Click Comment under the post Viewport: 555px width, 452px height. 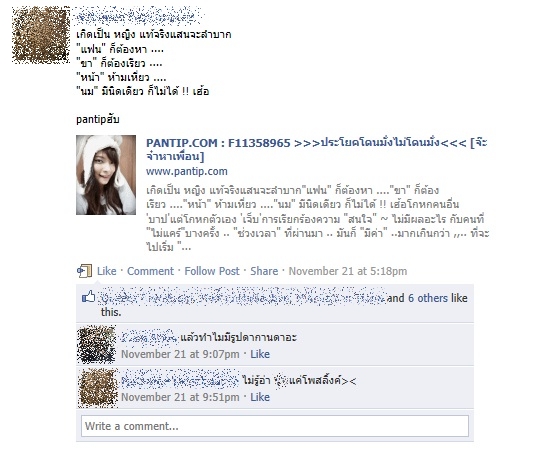[x=150, y=271]
